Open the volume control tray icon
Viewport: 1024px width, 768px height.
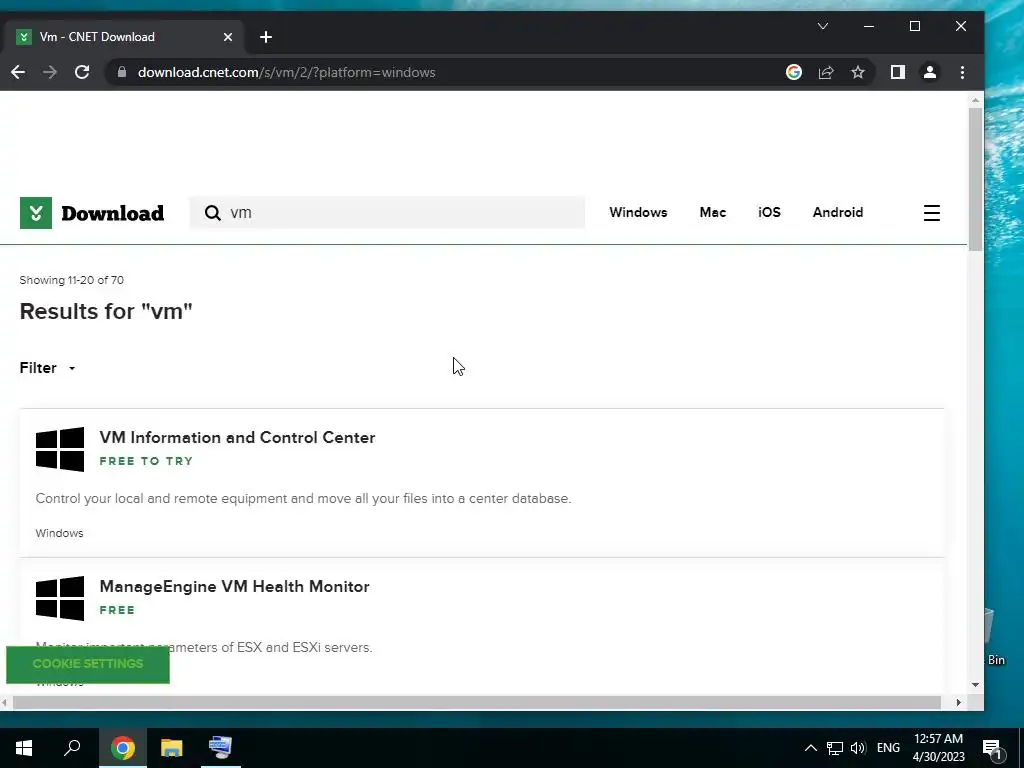pyautogui.click(x=858, y=748)
